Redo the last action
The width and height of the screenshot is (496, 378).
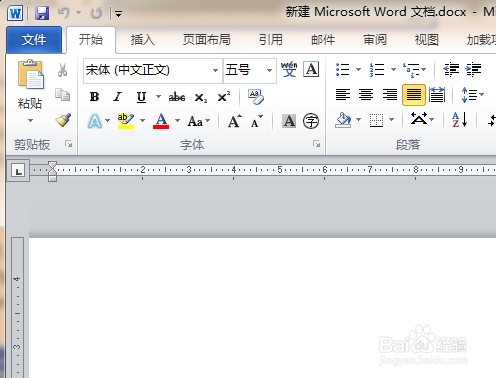tap(96, 13)
